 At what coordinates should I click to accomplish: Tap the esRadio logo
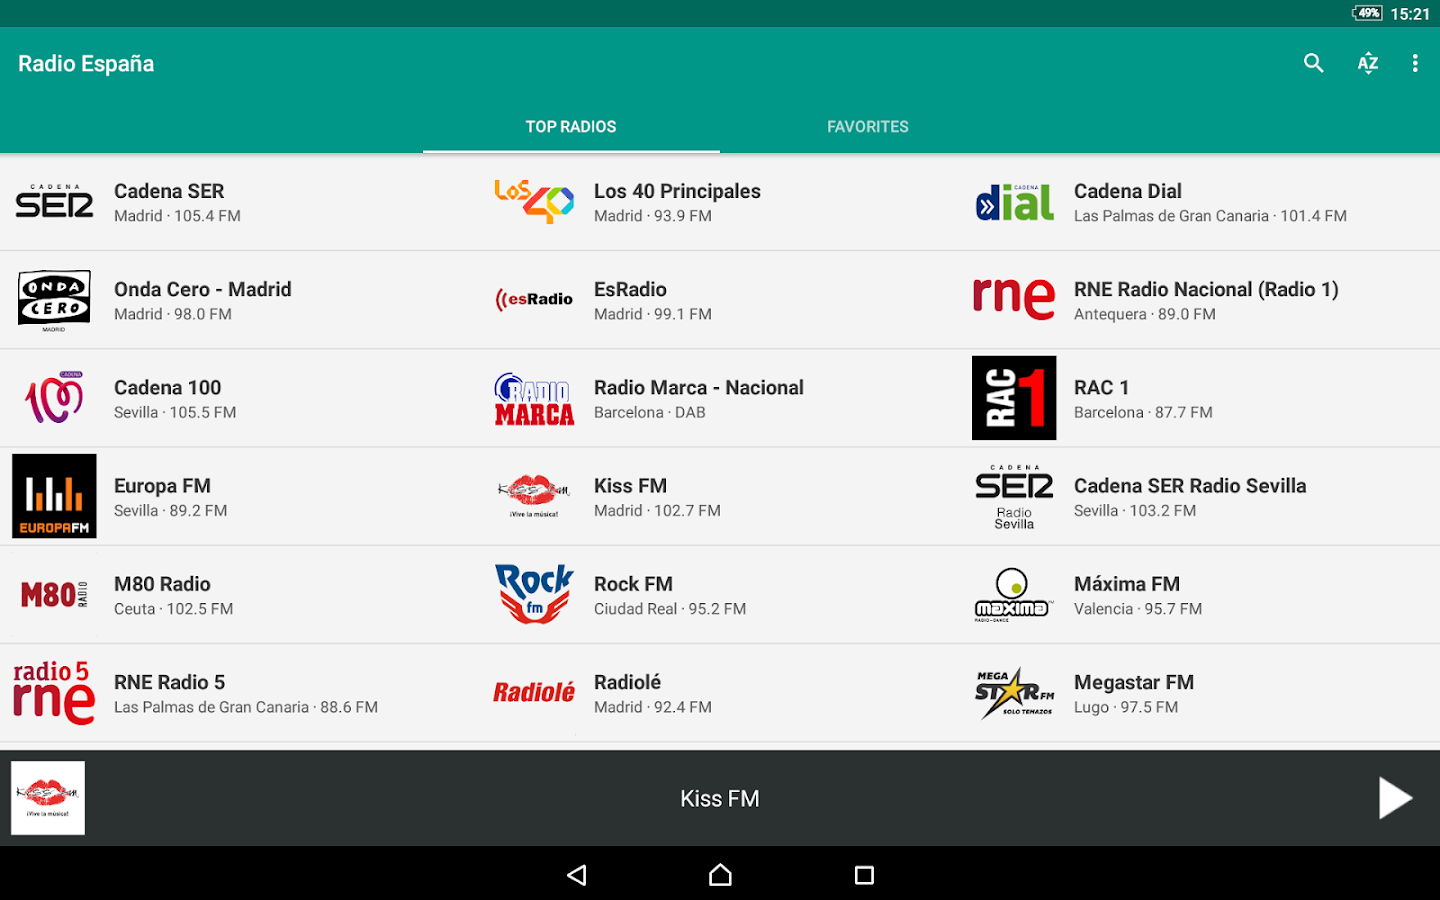(534, 299)
